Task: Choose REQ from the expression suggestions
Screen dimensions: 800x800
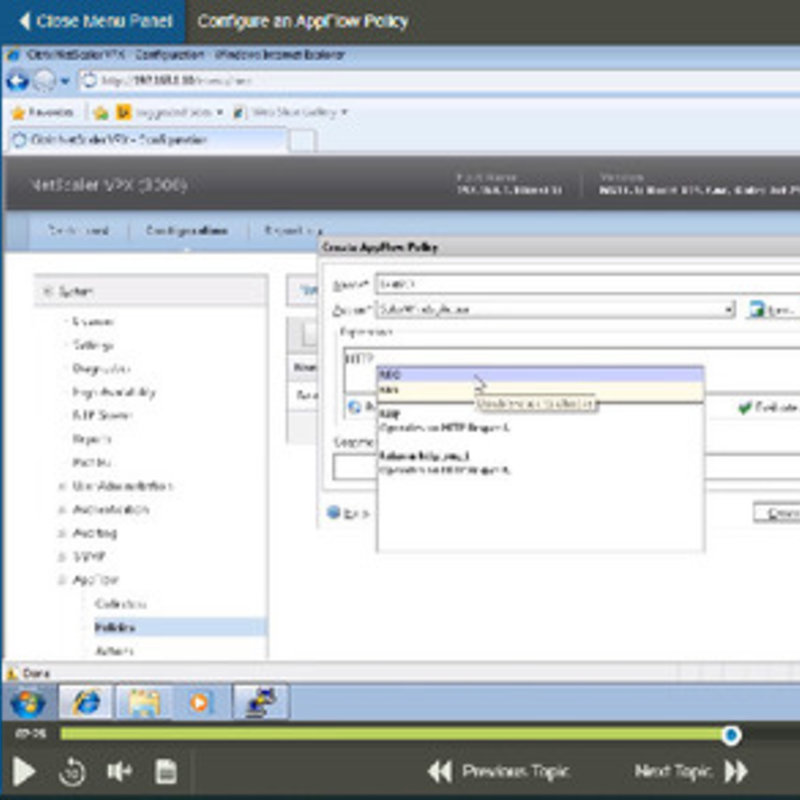Action: pyautogui.click(x=540, y=375)
